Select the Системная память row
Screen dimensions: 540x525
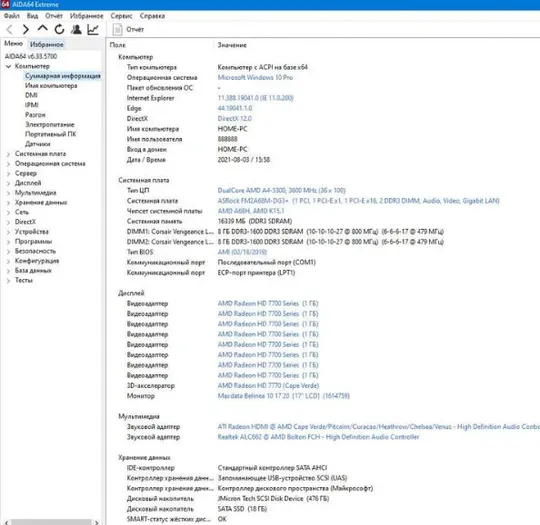coord(209,221)
